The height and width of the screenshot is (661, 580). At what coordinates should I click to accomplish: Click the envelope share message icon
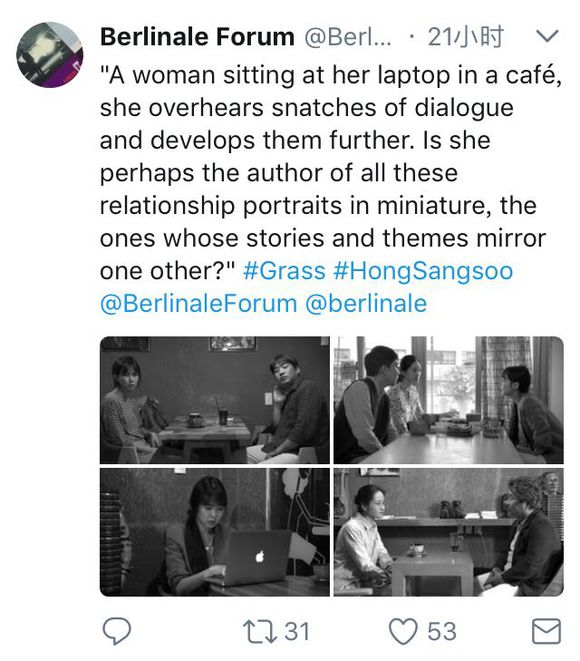pyautogui.click(x=546, y=631)
